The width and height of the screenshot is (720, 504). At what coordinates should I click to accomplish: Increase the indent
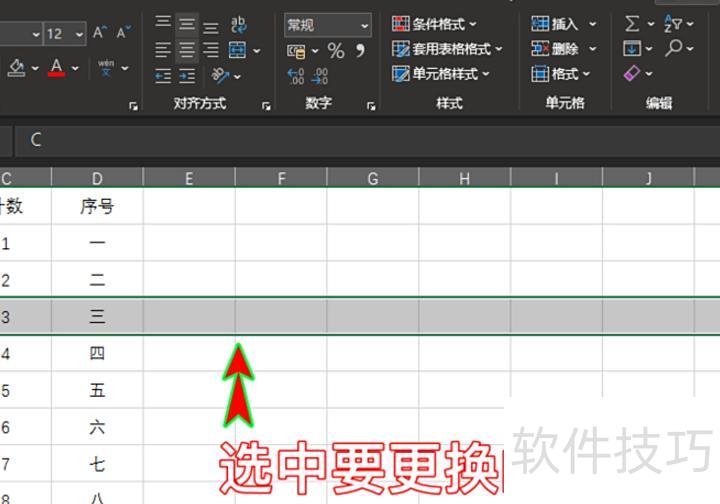click(187, 76)
